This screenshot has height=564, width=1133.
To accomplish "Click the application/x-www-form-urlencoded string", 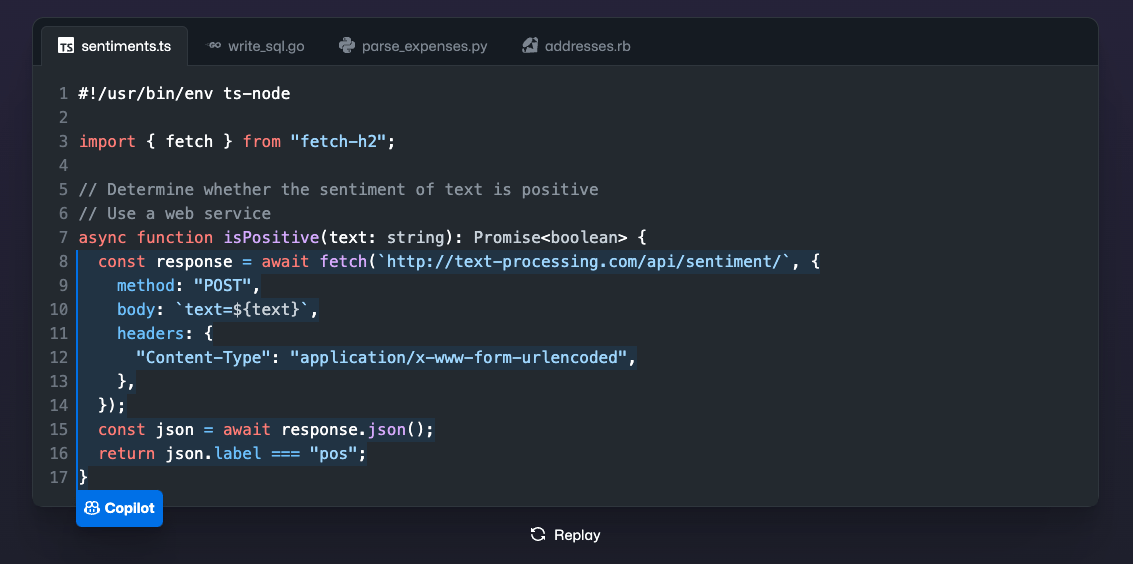I will coord(458,357).
